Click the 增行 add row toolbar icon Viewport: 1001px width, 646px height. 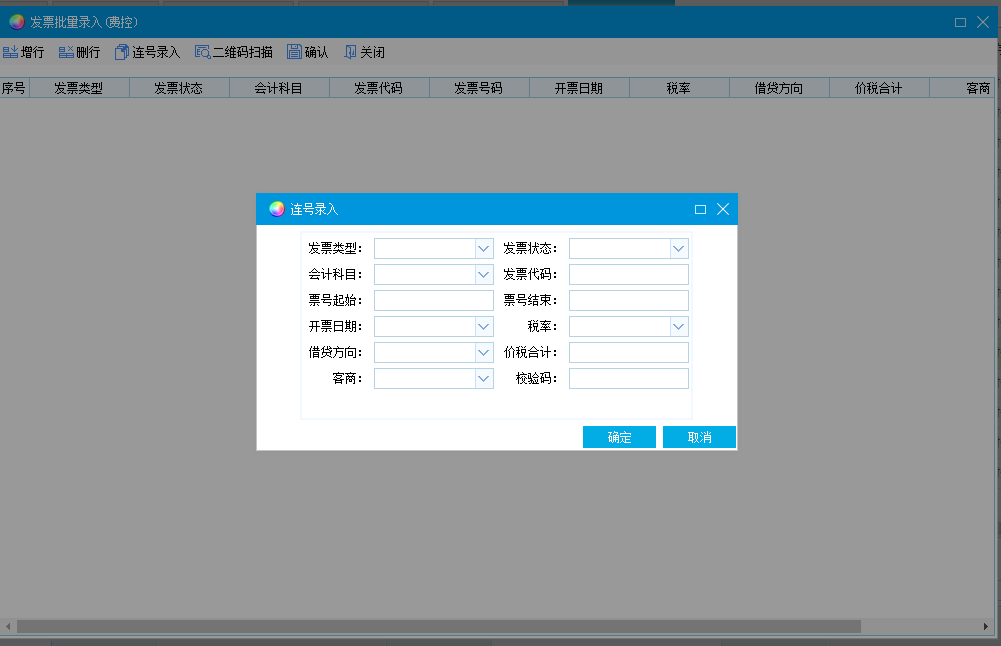click(x=11, y=52)
